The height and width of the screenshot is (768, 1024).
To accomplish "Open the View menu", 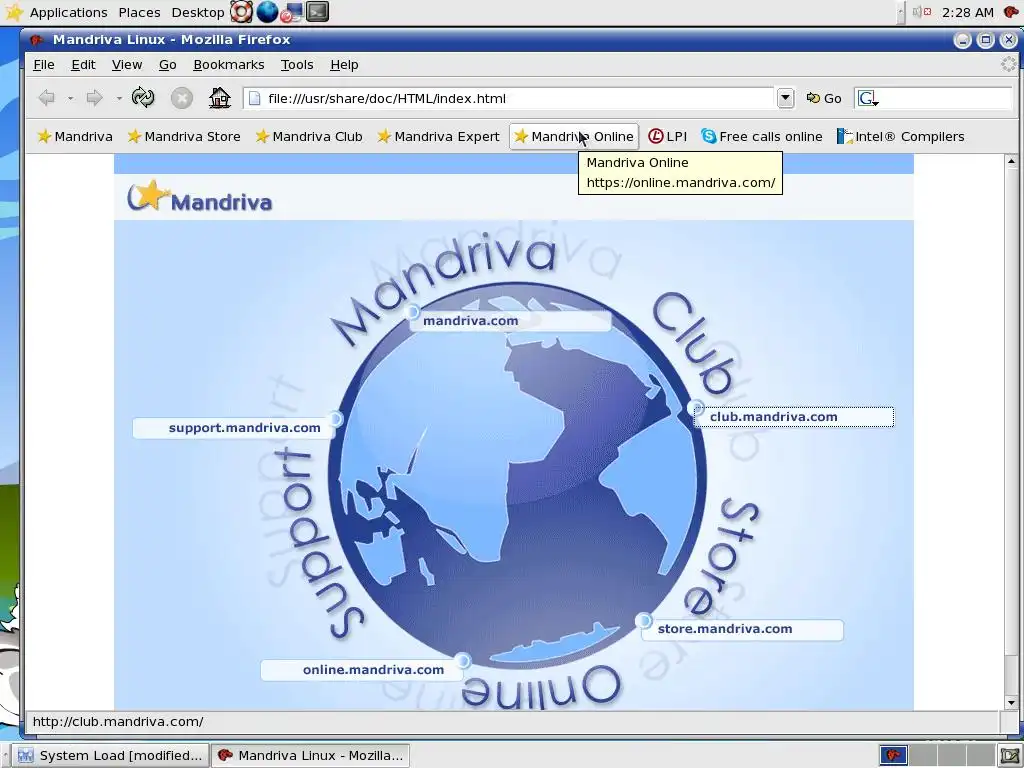I will tap(127, 65).
